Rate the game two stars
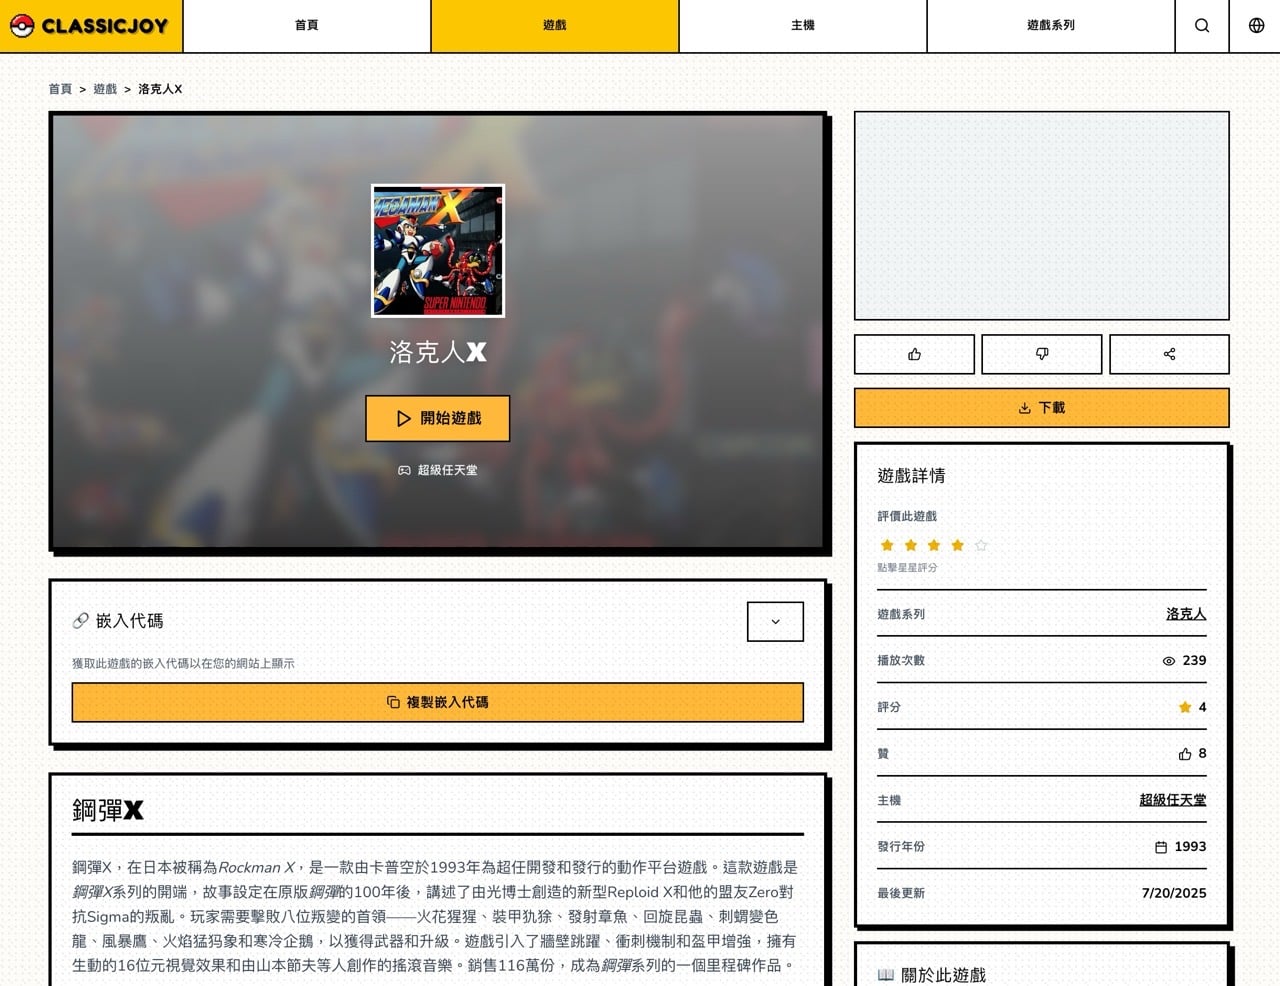This screenshot has width=1280, height=986. click(x=910, y=545)
